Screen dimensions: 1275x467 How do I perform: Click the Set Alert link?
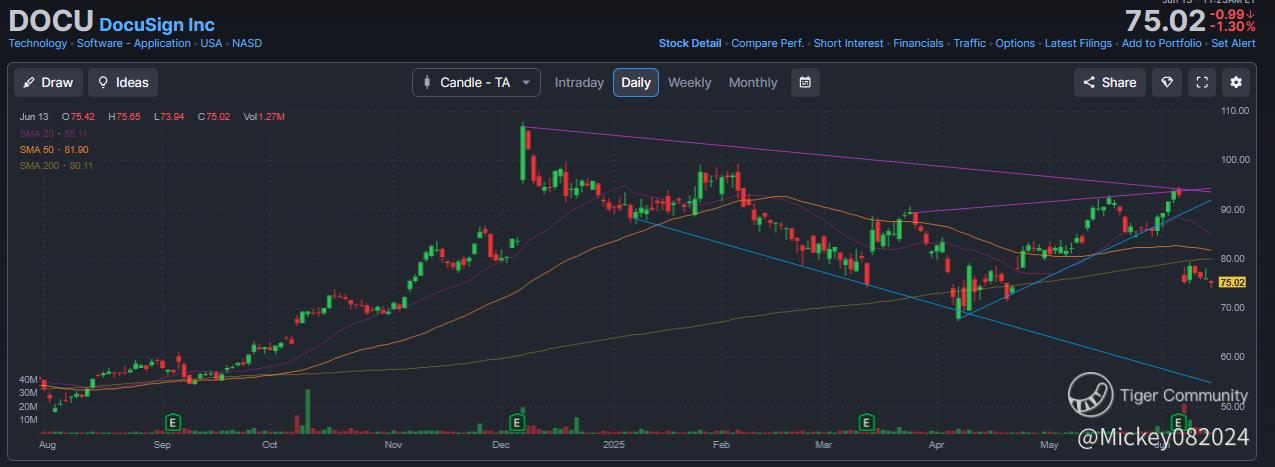[x=1233, y=43]
